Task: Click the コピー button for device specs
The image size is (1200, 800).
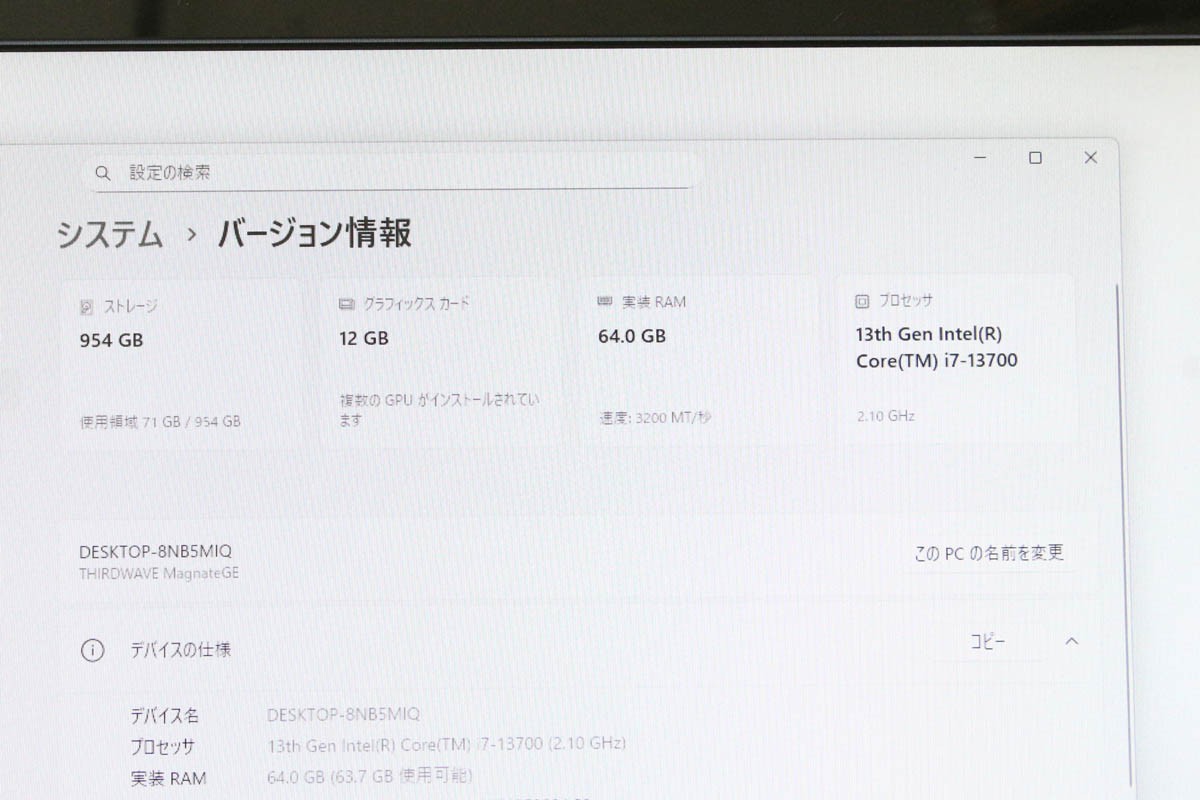Action: coord(988,642)
